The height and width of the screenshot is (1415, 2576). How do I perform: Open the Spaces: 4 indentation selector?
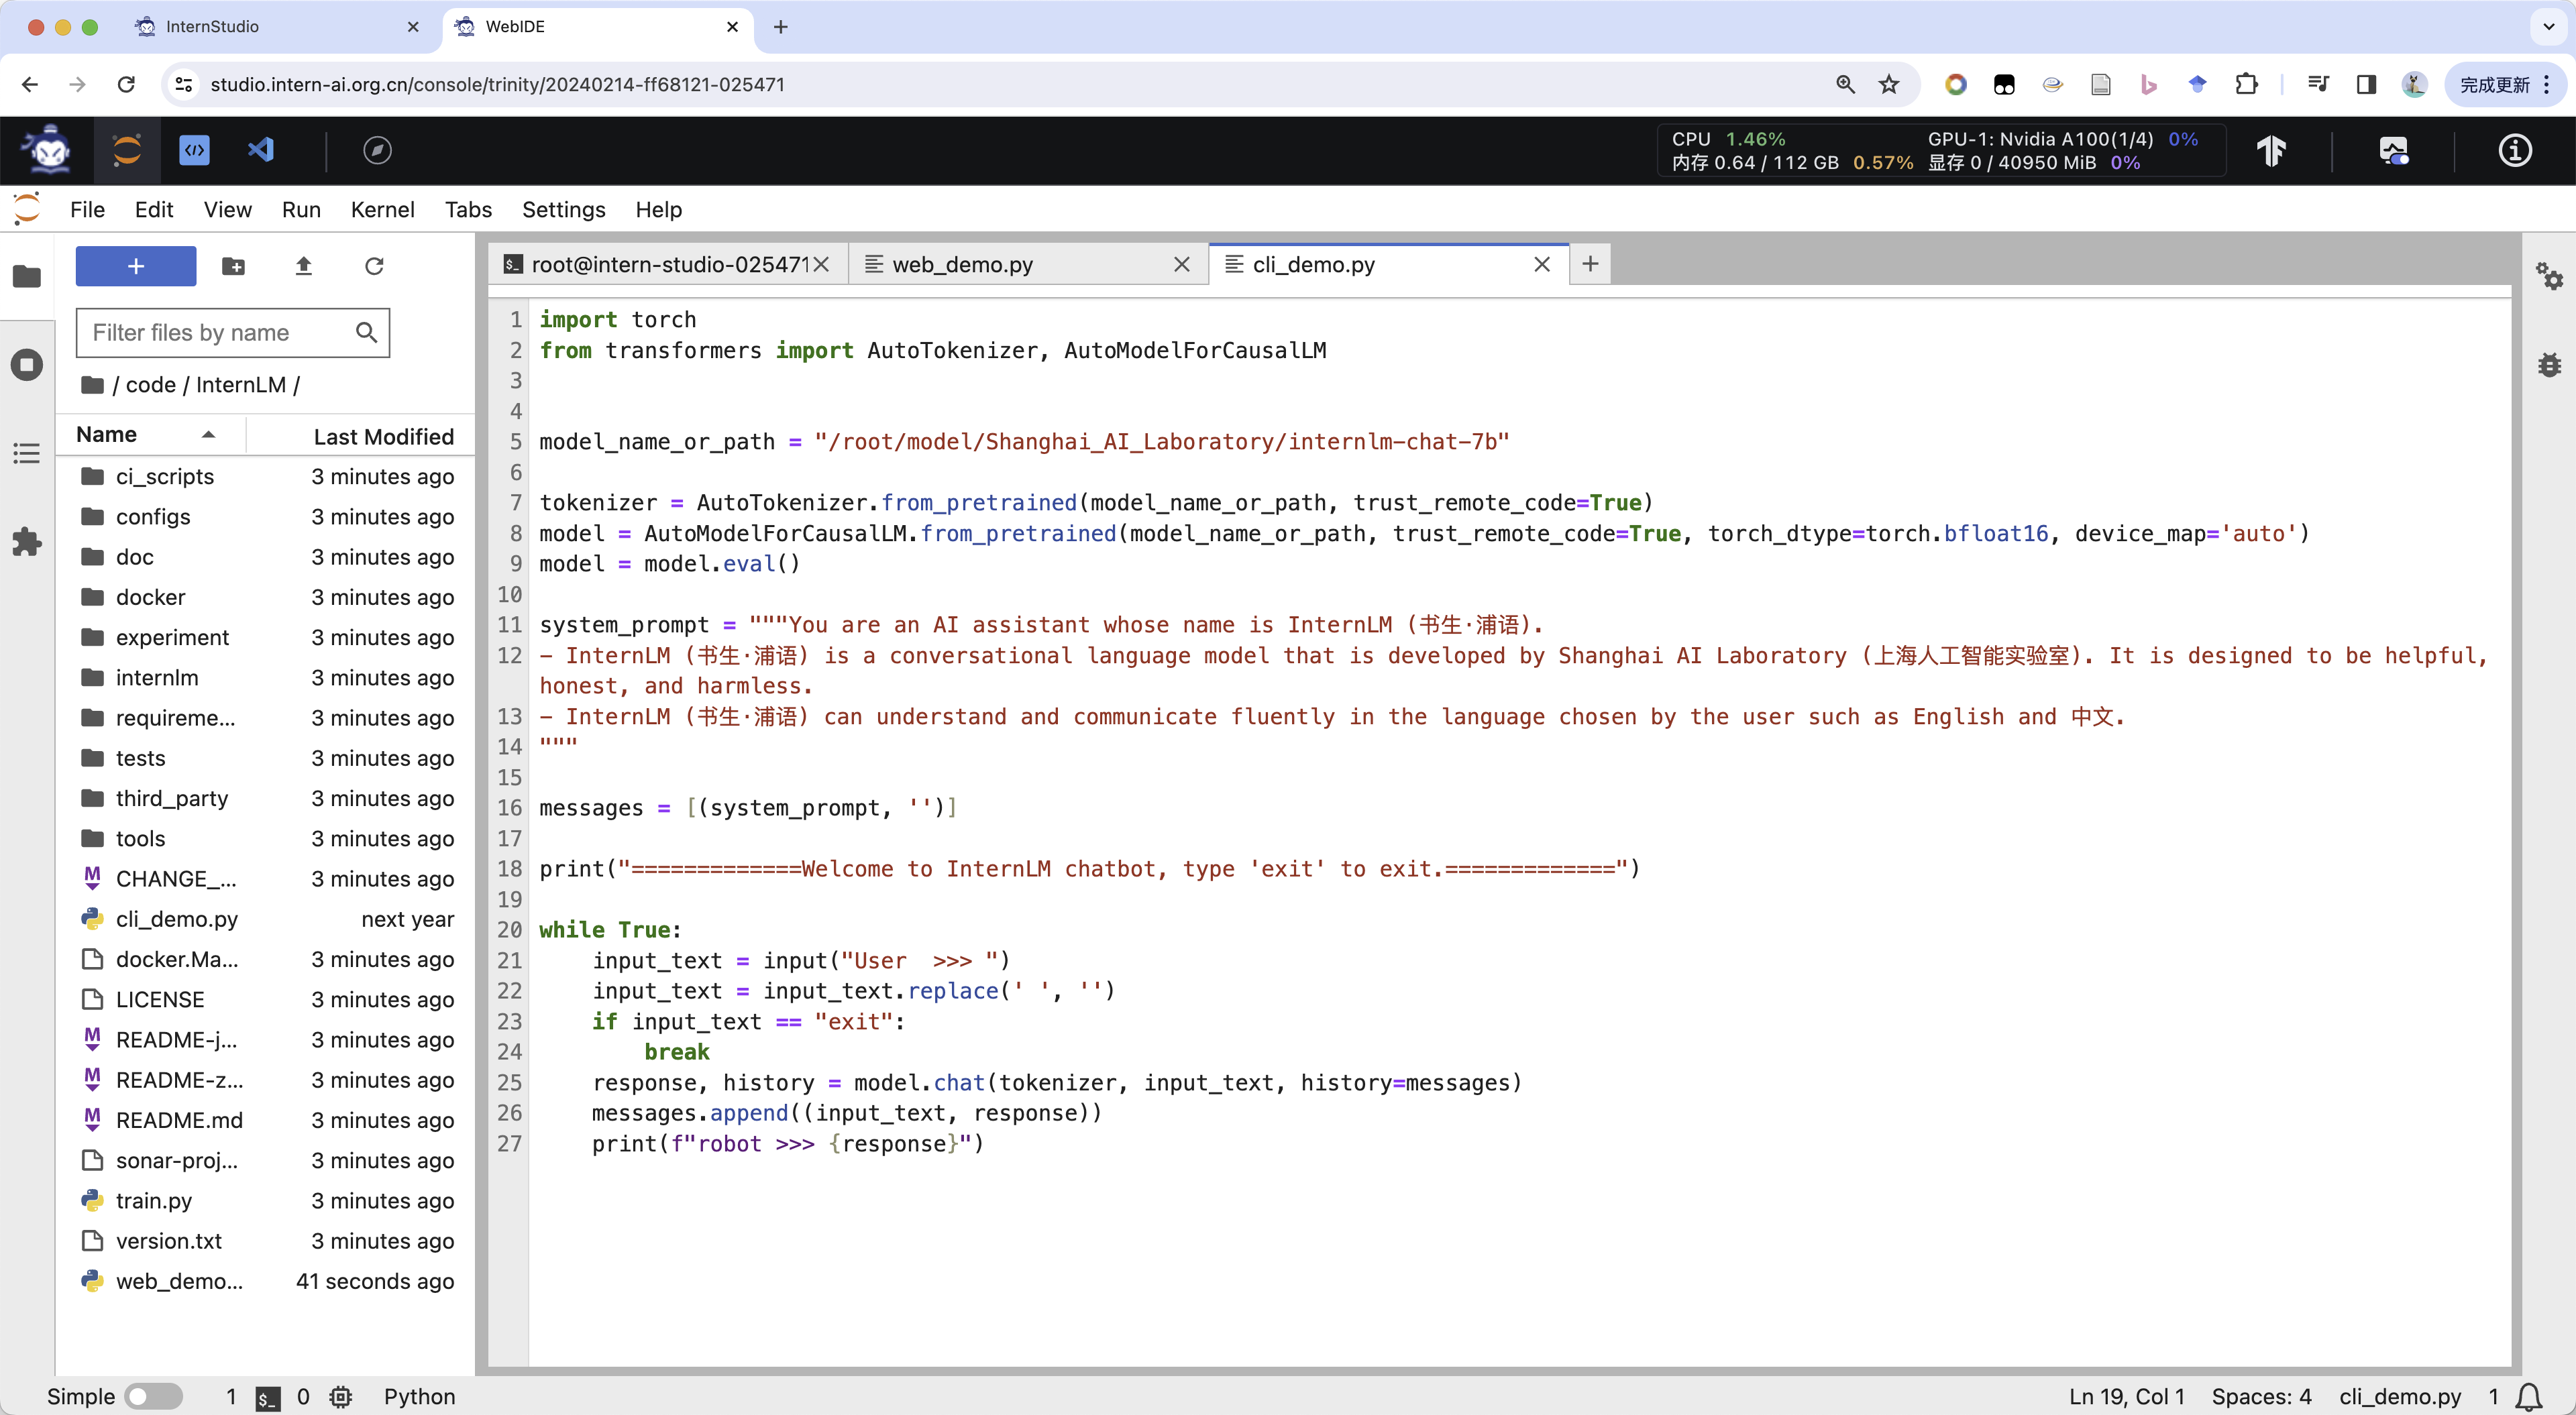pyautogui.click(x=2261, y=1396)
